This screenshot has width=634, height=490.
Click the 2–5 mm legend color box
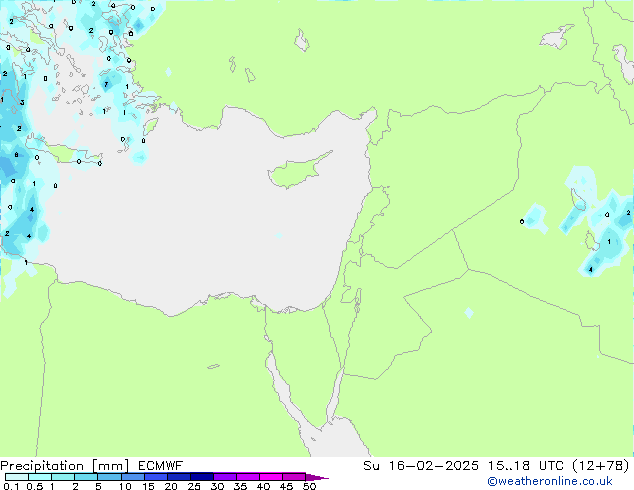pos(86,477)
